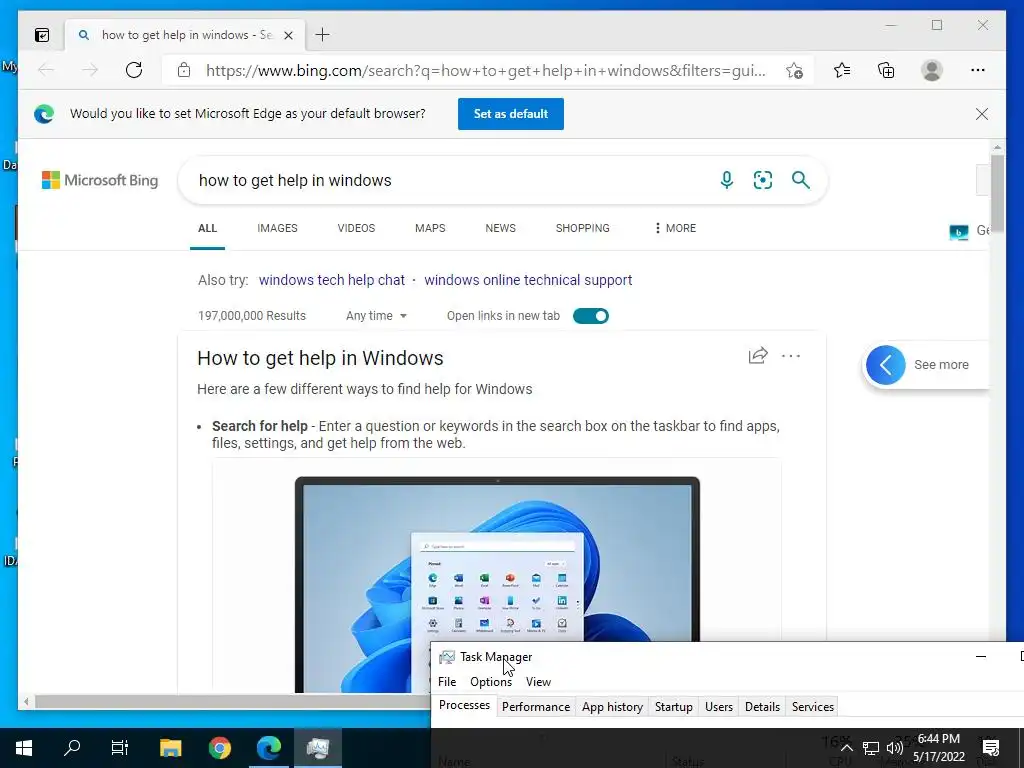The image size is (1024, 768).
Task: Switch to Task Manager Details tab
Action: click(x=762, y=707)
